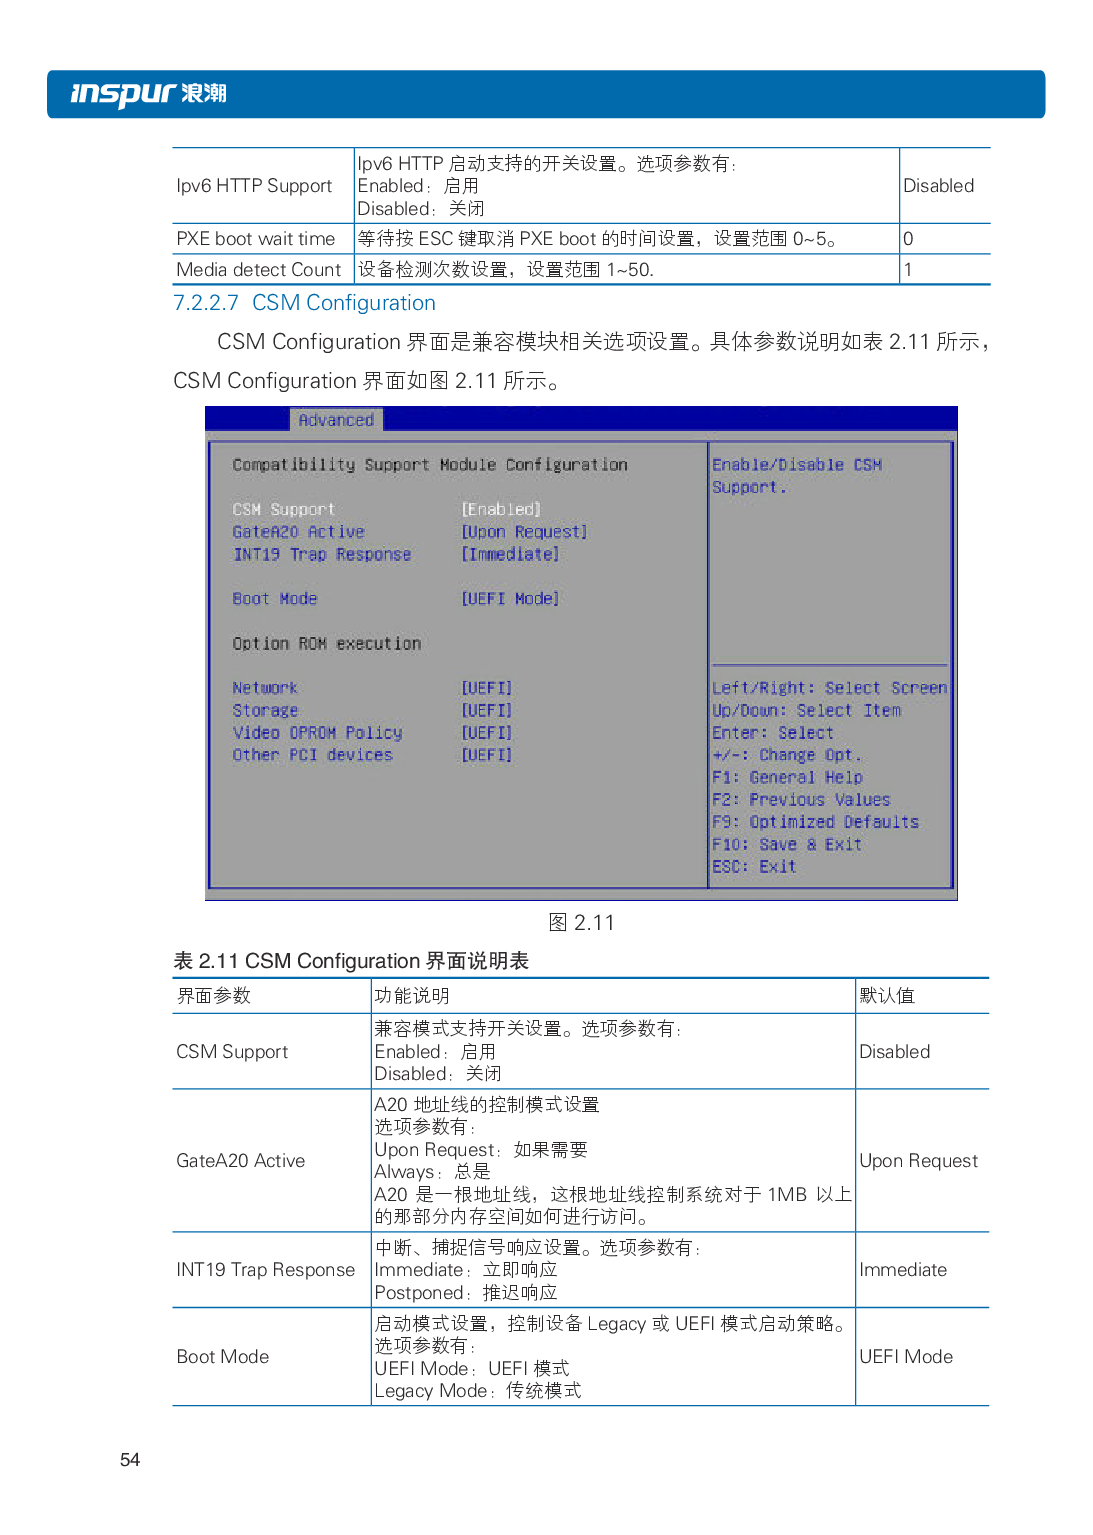Open Boot Mode UEFI Mode selector

point(509,598)
